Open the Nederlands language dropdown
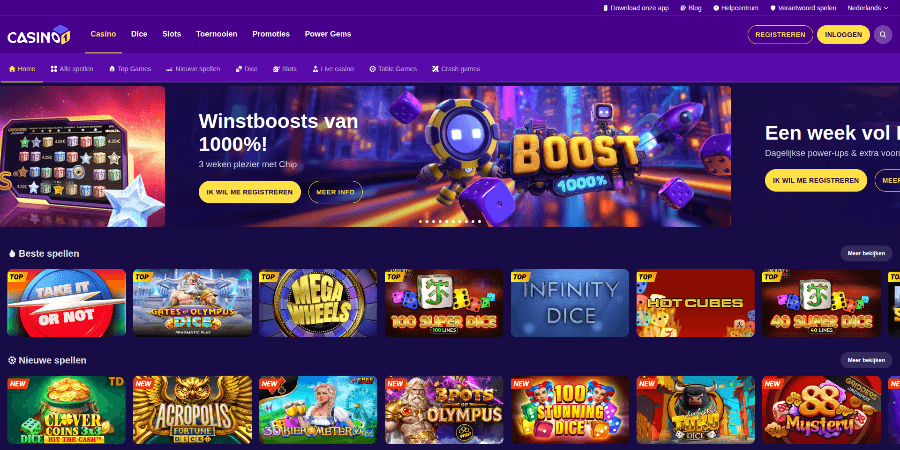 [868, 8]
